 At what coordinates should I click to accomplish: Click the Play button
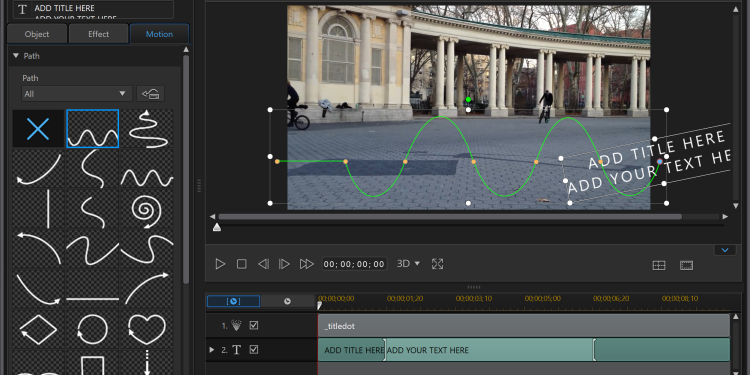220,264
